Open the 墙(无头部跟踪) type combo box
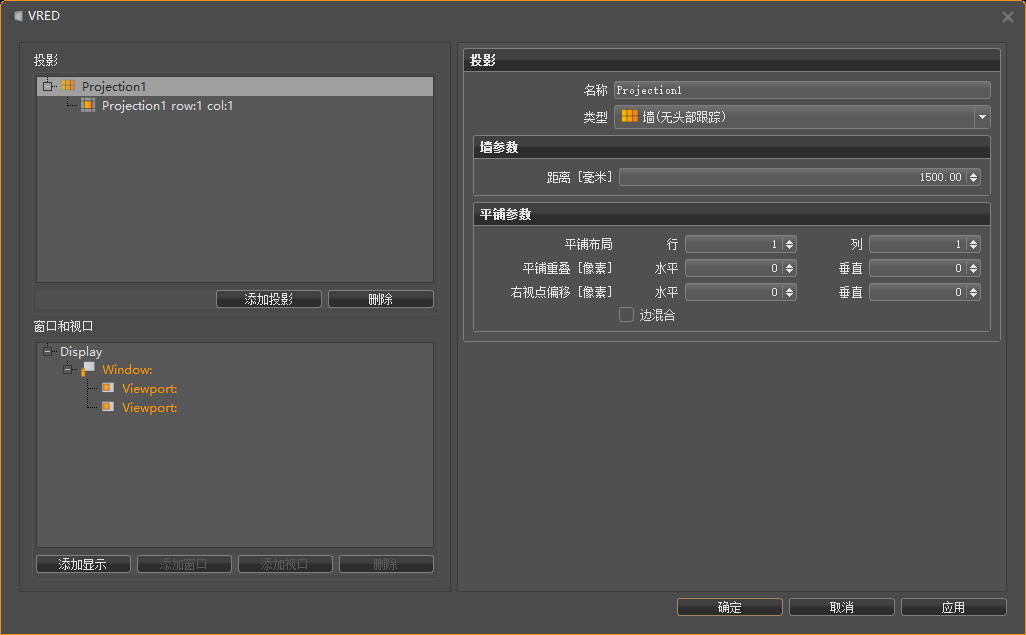 click(x=802, y=117)
